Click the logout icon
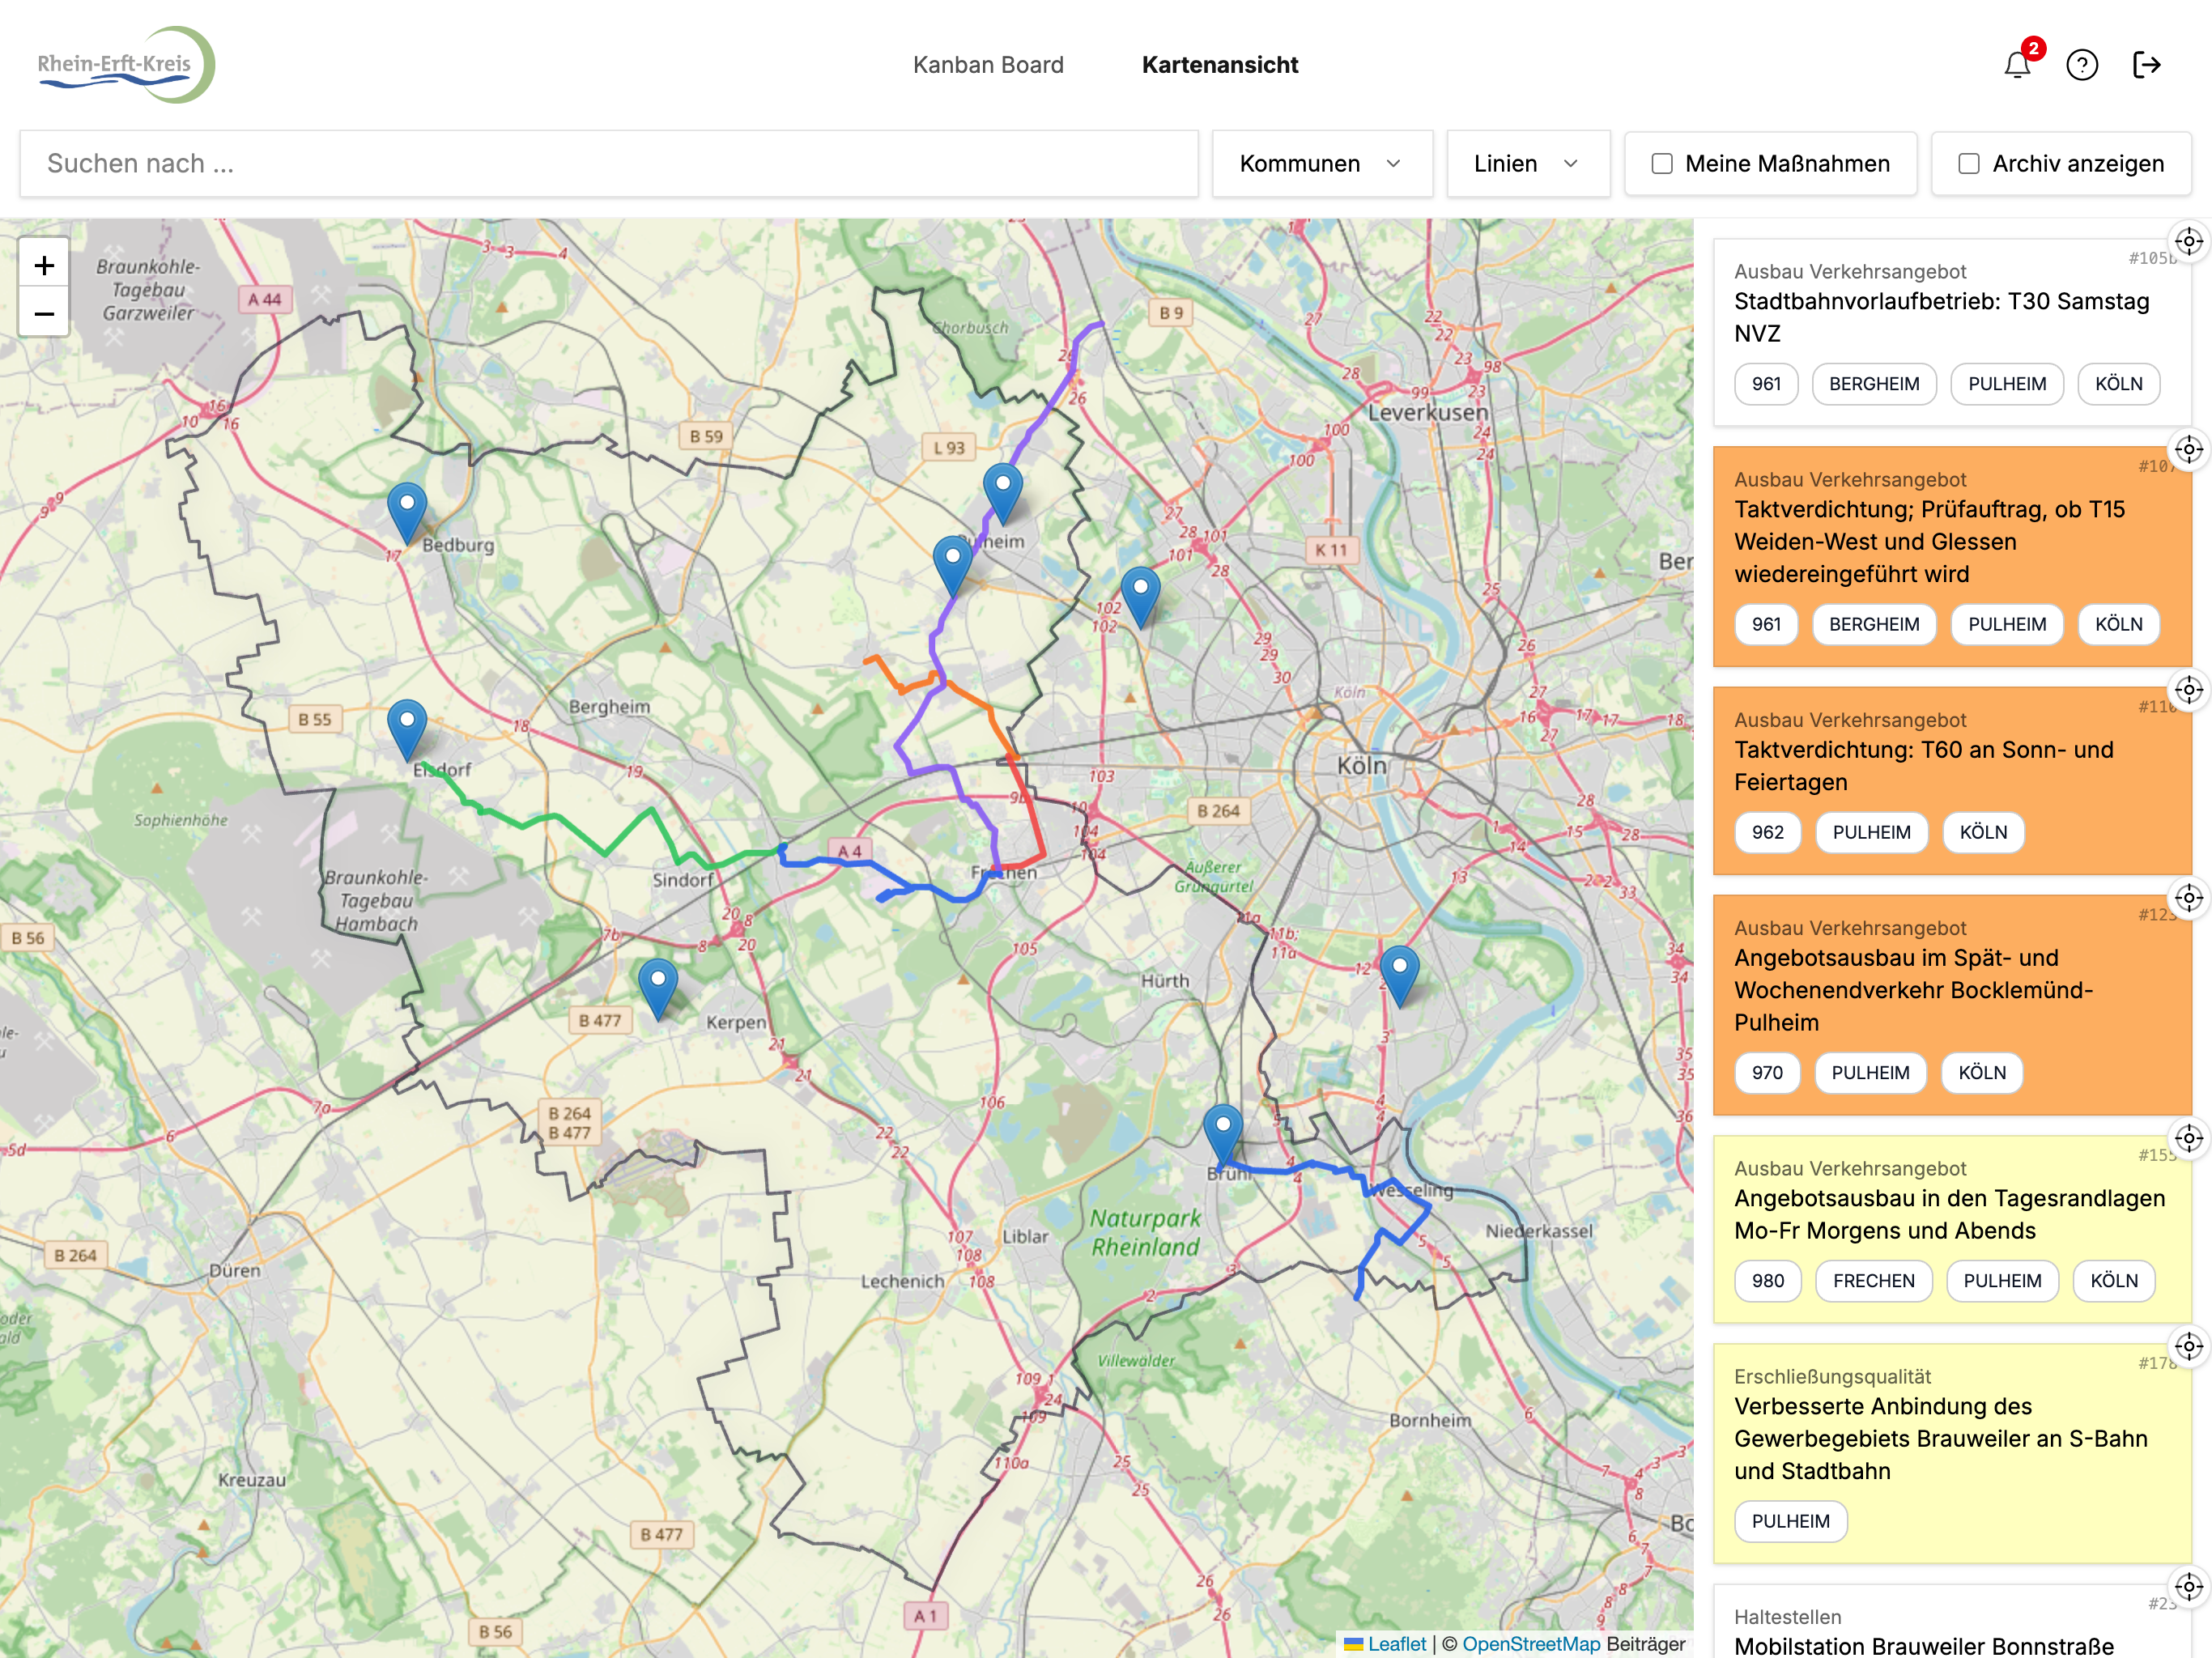The image size is (2212, 1658). (2146, 66)
